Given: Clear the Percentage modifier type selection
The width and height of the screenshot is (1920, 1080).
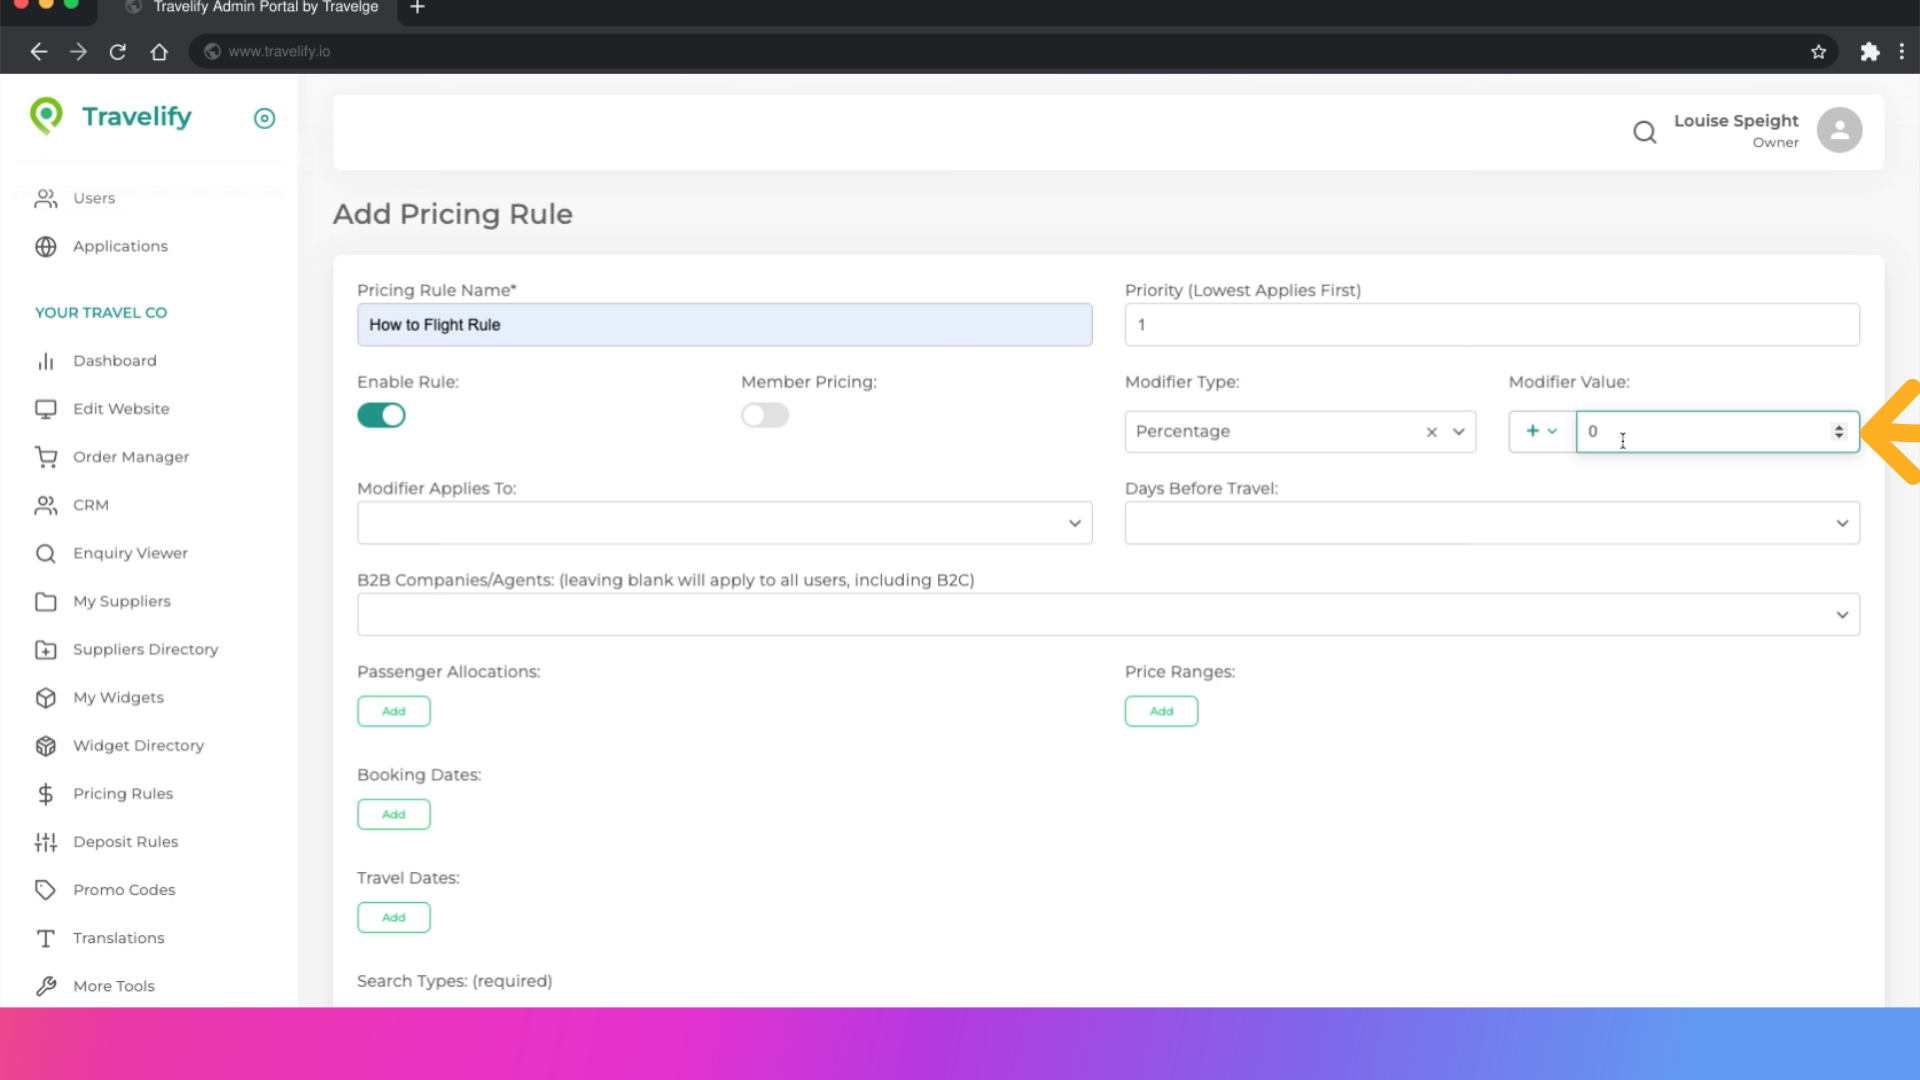Looking at the screenshot, I should point(1431,432).
